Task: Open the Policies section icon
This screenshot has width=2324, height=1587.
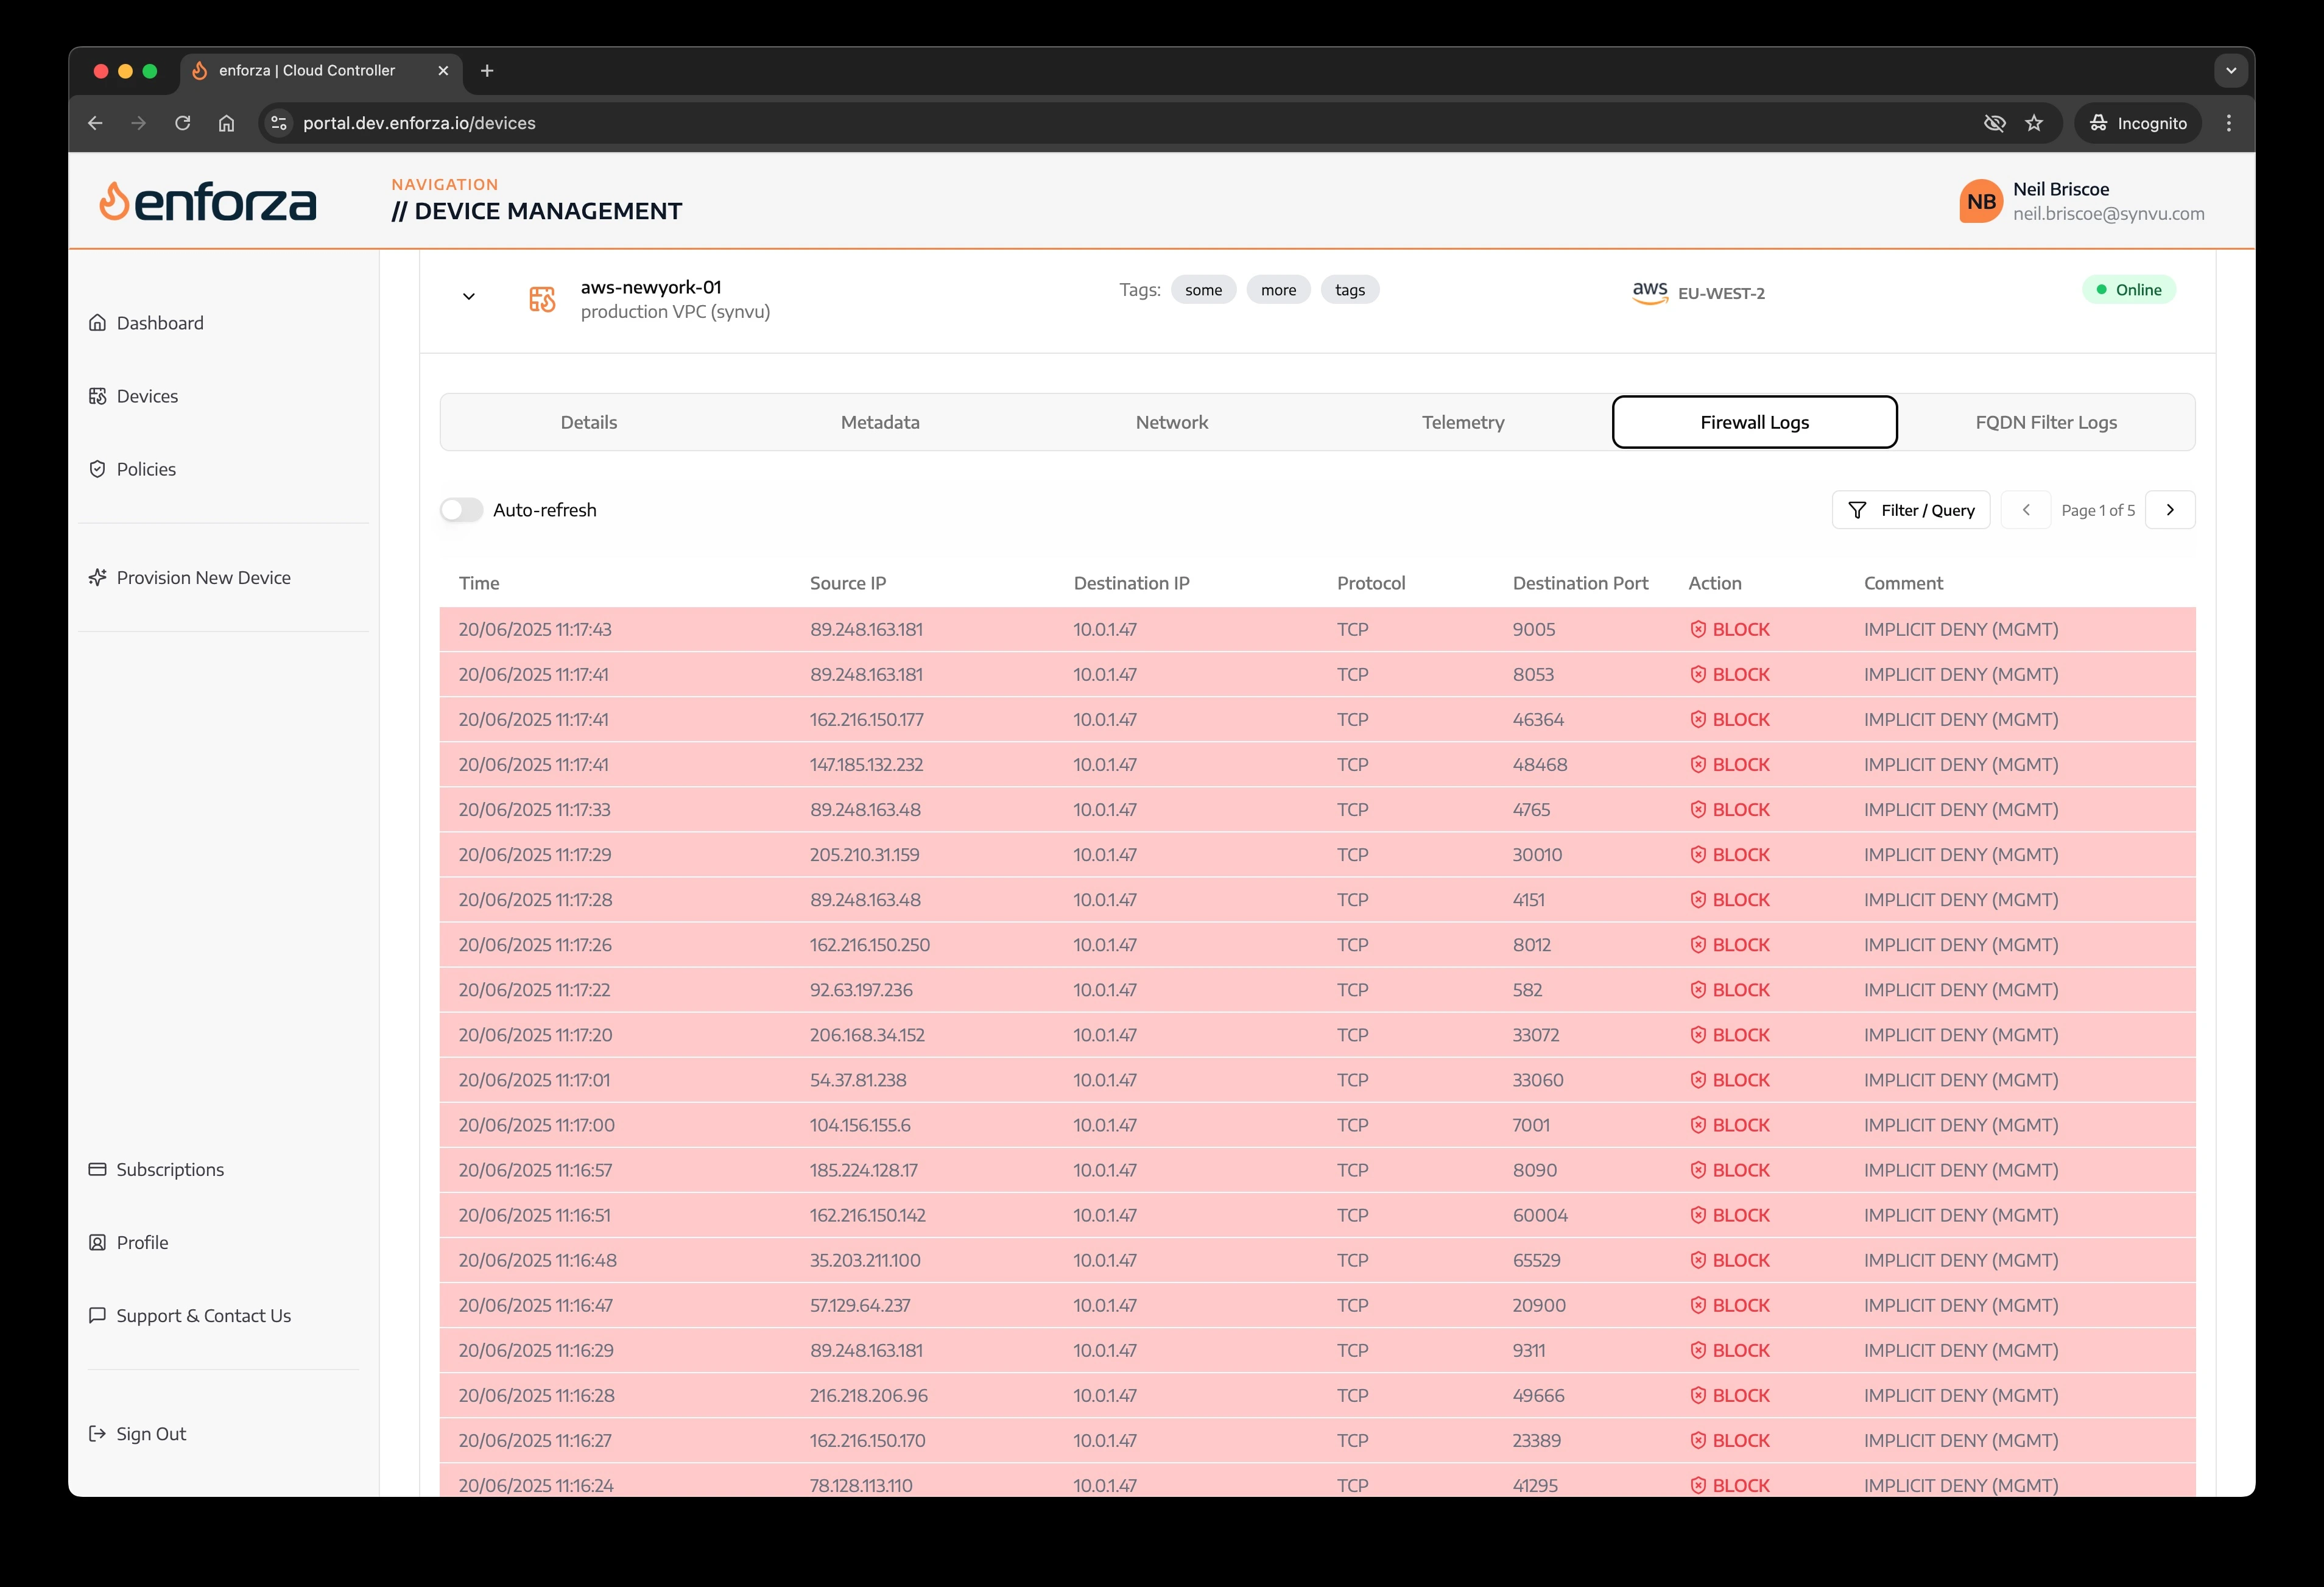Action: tap(97, 468)
